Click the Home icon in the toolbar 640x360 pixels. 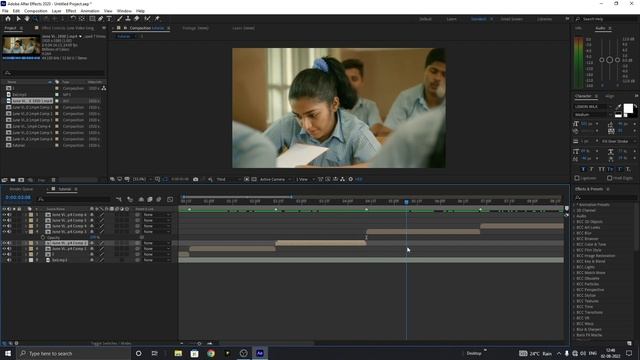point(8,19)
